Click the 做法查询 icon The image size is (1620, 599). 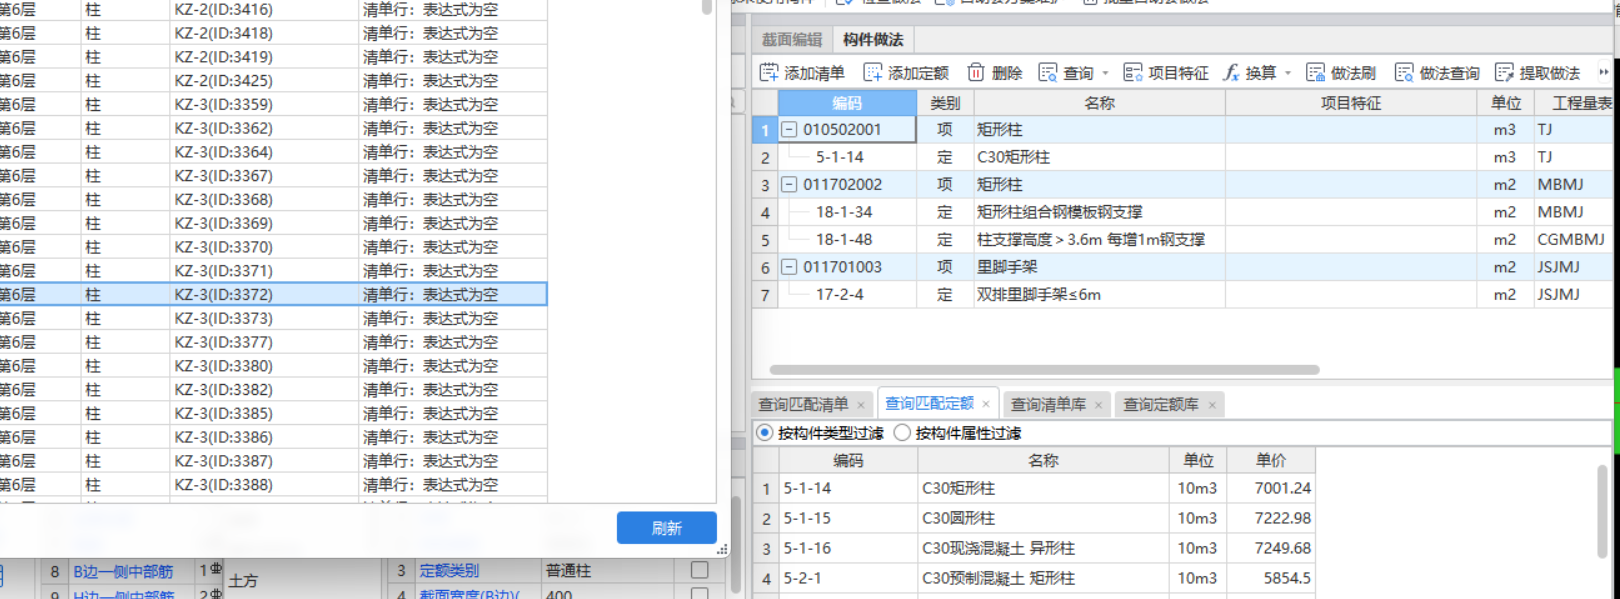[x=1405, y=72]
